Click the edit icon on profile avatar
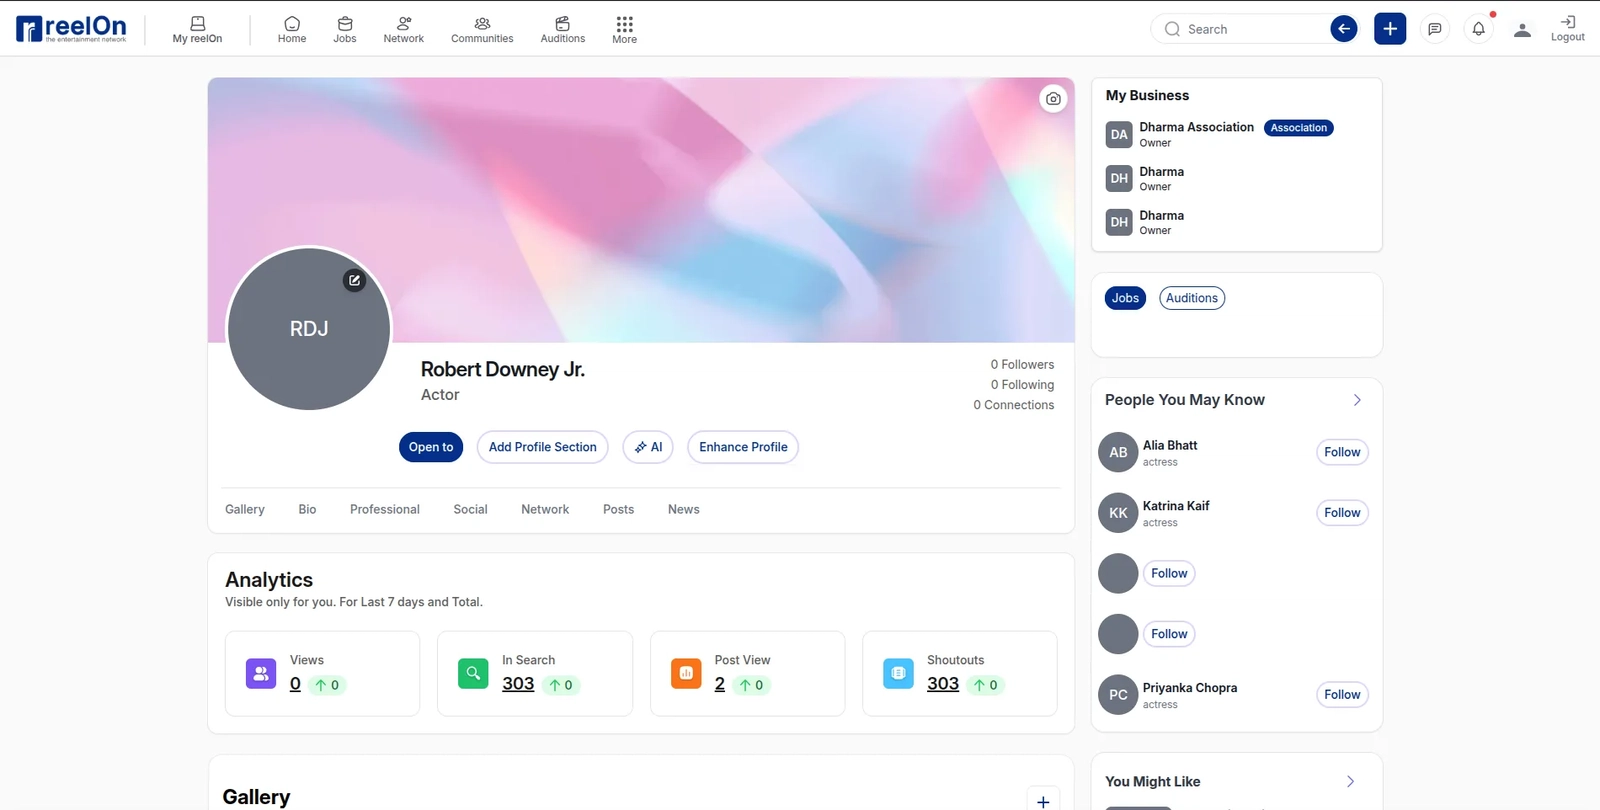This screenshot has width=1600, height=810. (x=354, y=281)
